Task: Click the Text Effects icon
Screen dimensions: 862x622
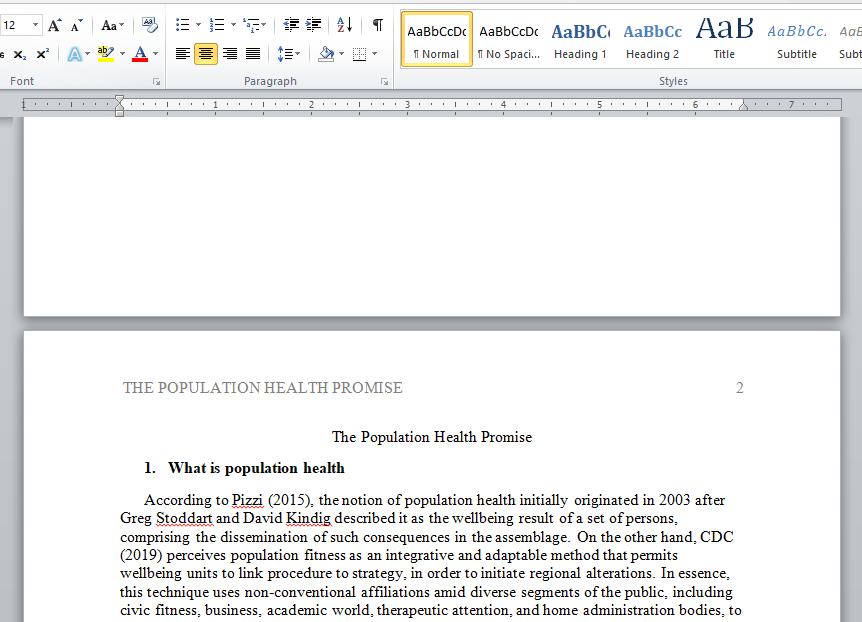Action: pyautogui.click(x=74, y=54)
